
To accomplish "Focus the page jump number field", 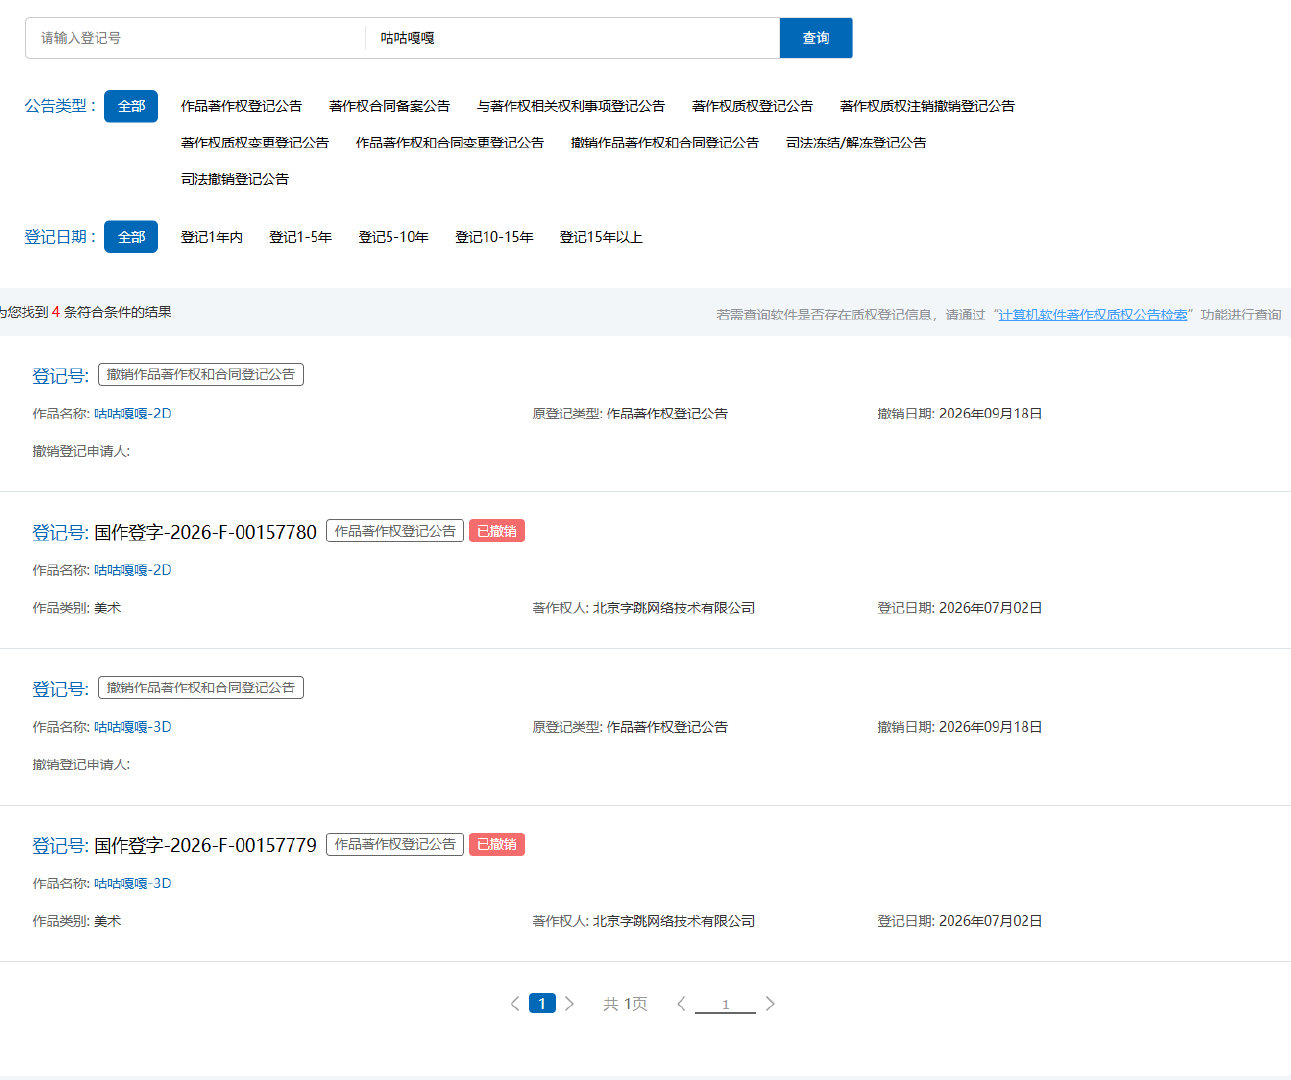I will point(725,1004).
